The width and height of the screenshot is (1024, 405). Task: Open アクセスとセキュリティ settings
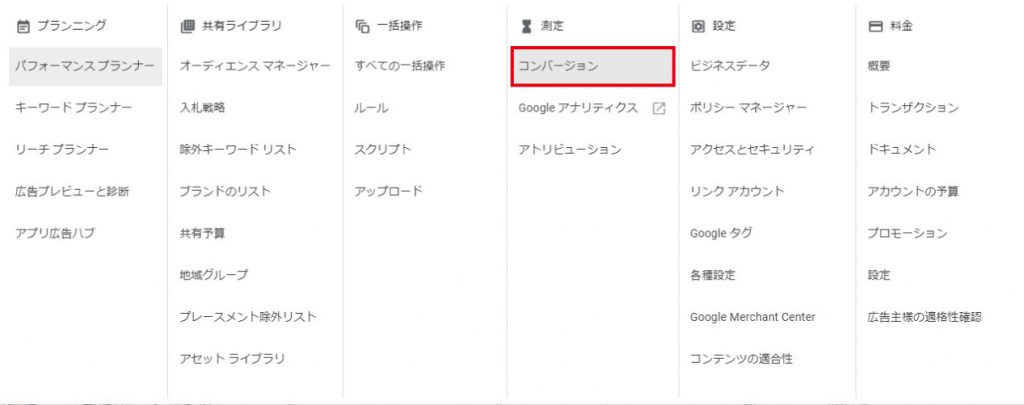tap(752, 150)
